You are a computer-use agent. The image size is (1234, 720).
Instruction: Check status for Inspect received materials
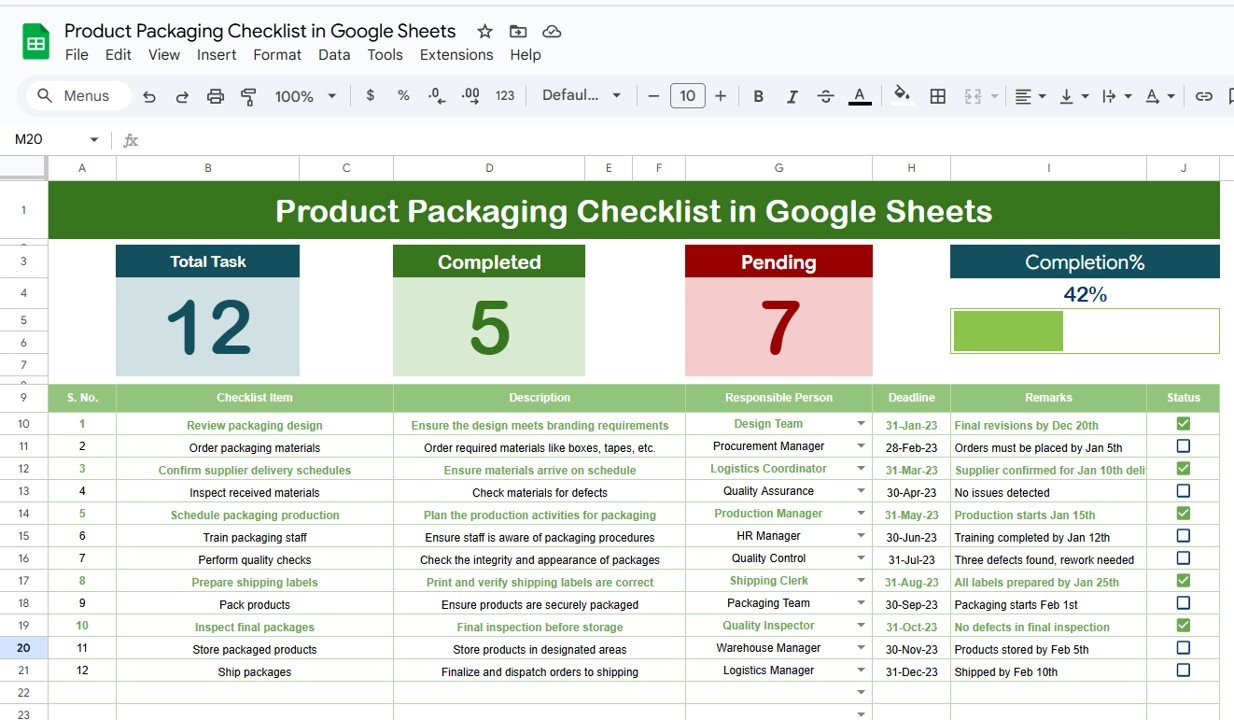coord(1183,491)
